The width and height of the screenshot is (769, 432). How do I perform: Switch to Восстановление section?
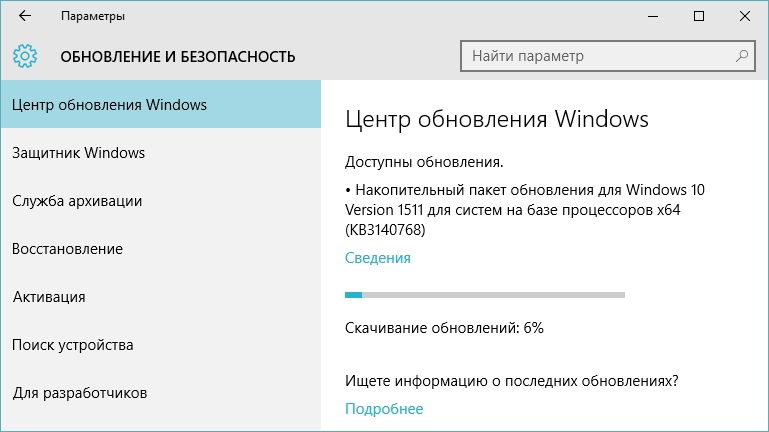point(161,249)
